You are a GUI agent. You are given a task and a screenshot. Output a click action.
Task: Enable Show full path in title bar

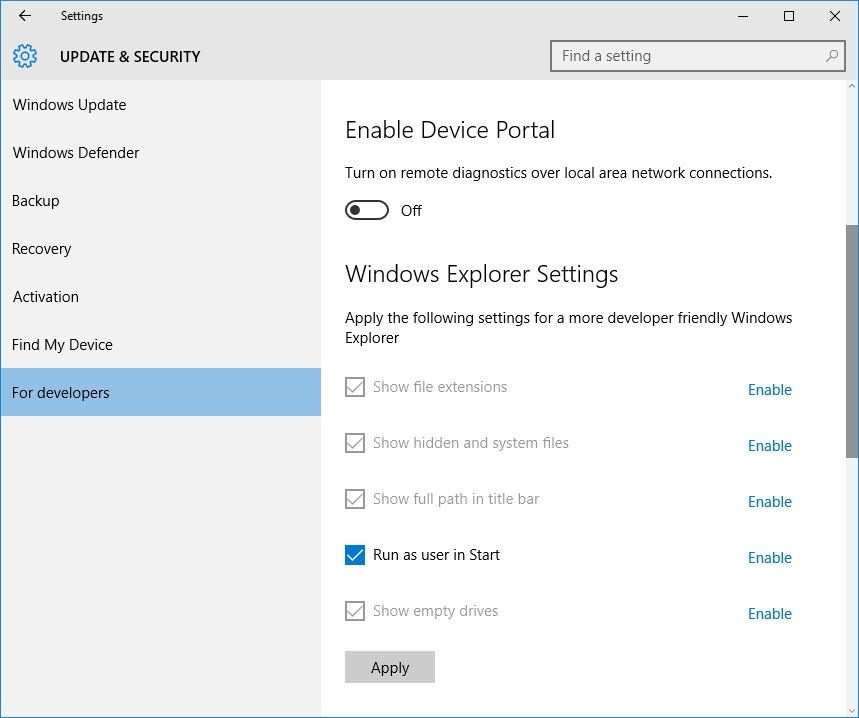(x=768, y=502)
